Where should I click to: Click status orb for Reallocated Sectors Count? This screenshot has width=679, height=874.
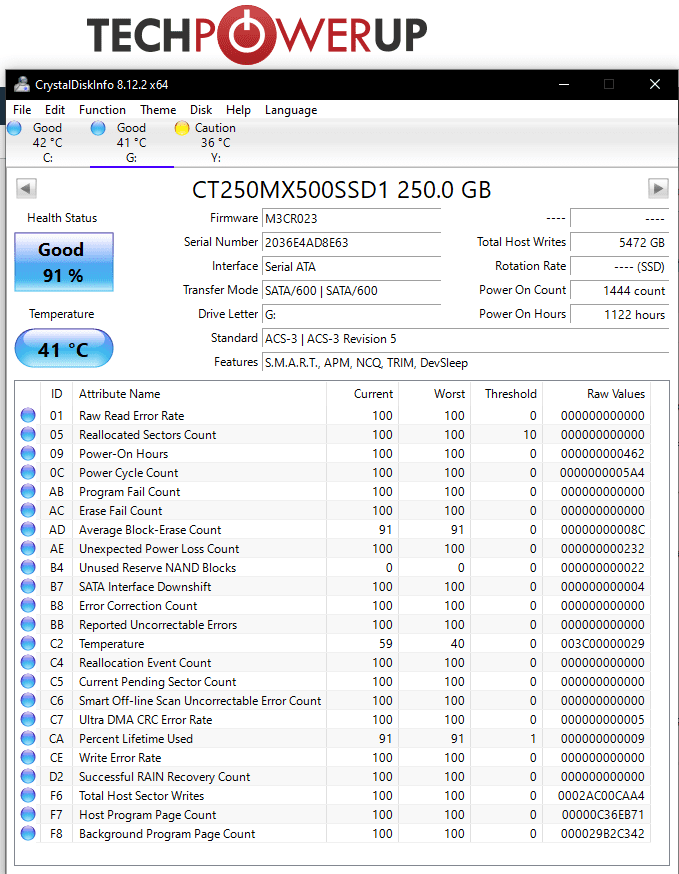(28, 434)
